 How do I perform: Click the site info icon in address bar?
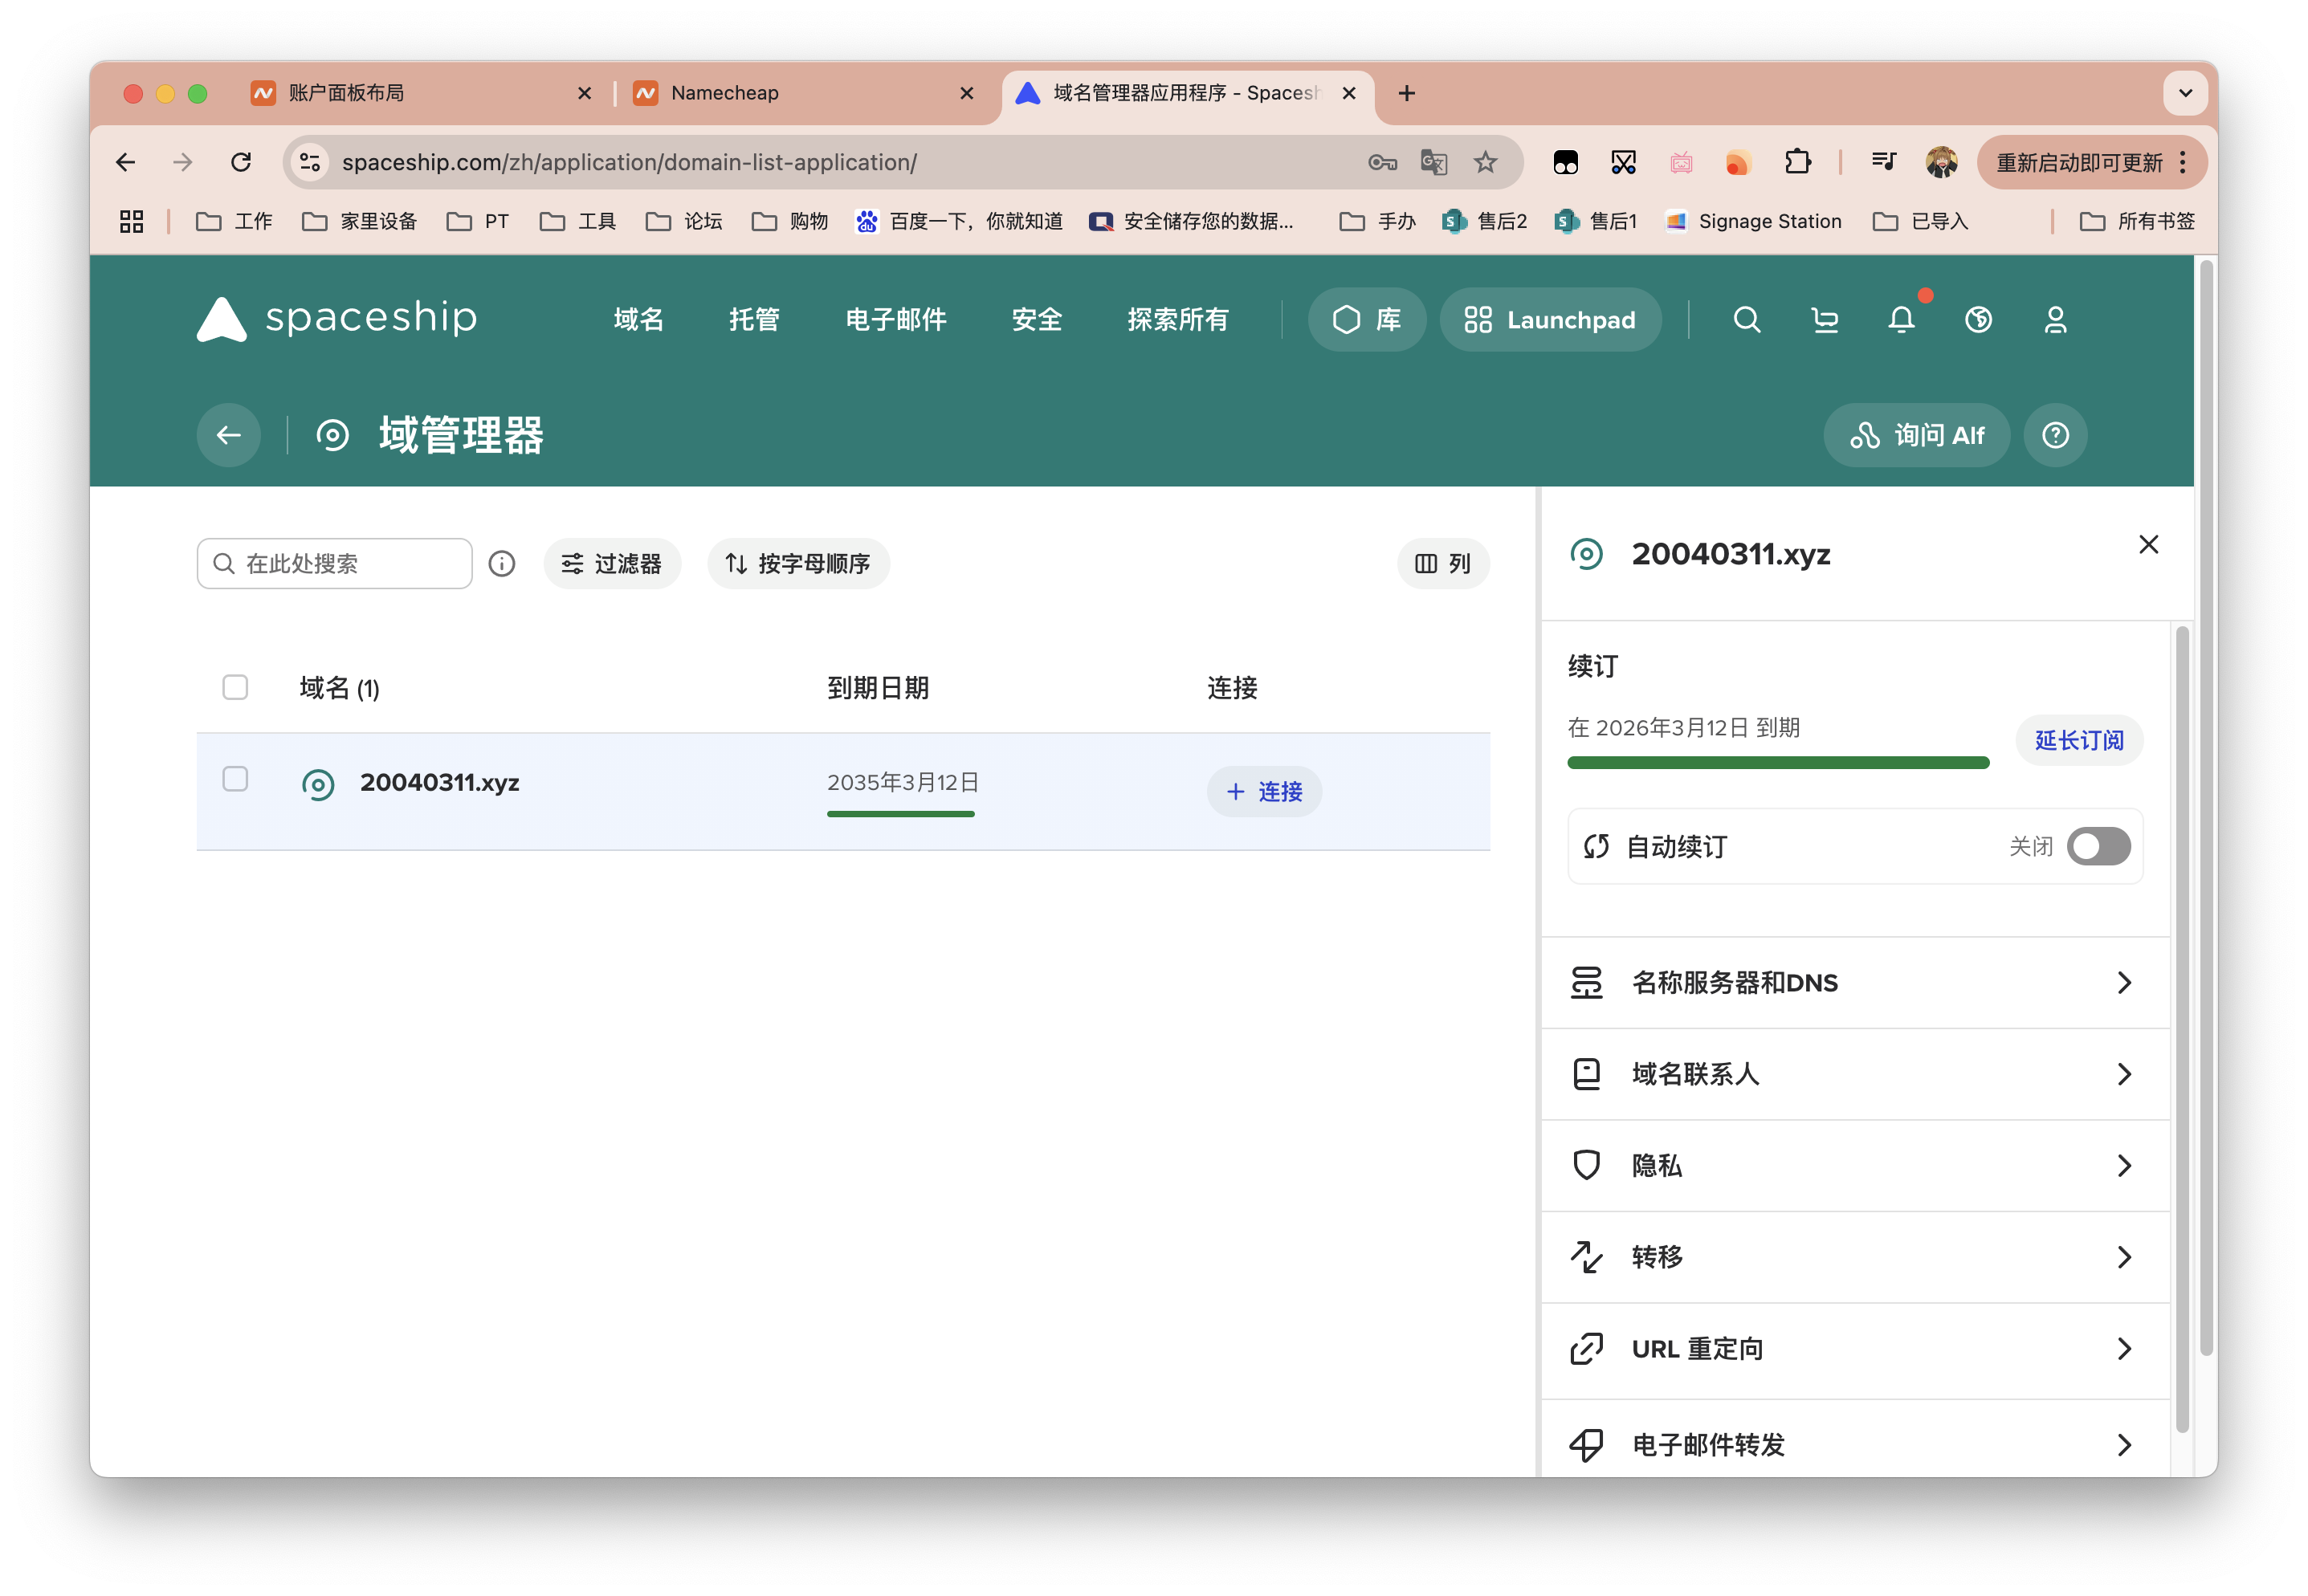[310, 162]
